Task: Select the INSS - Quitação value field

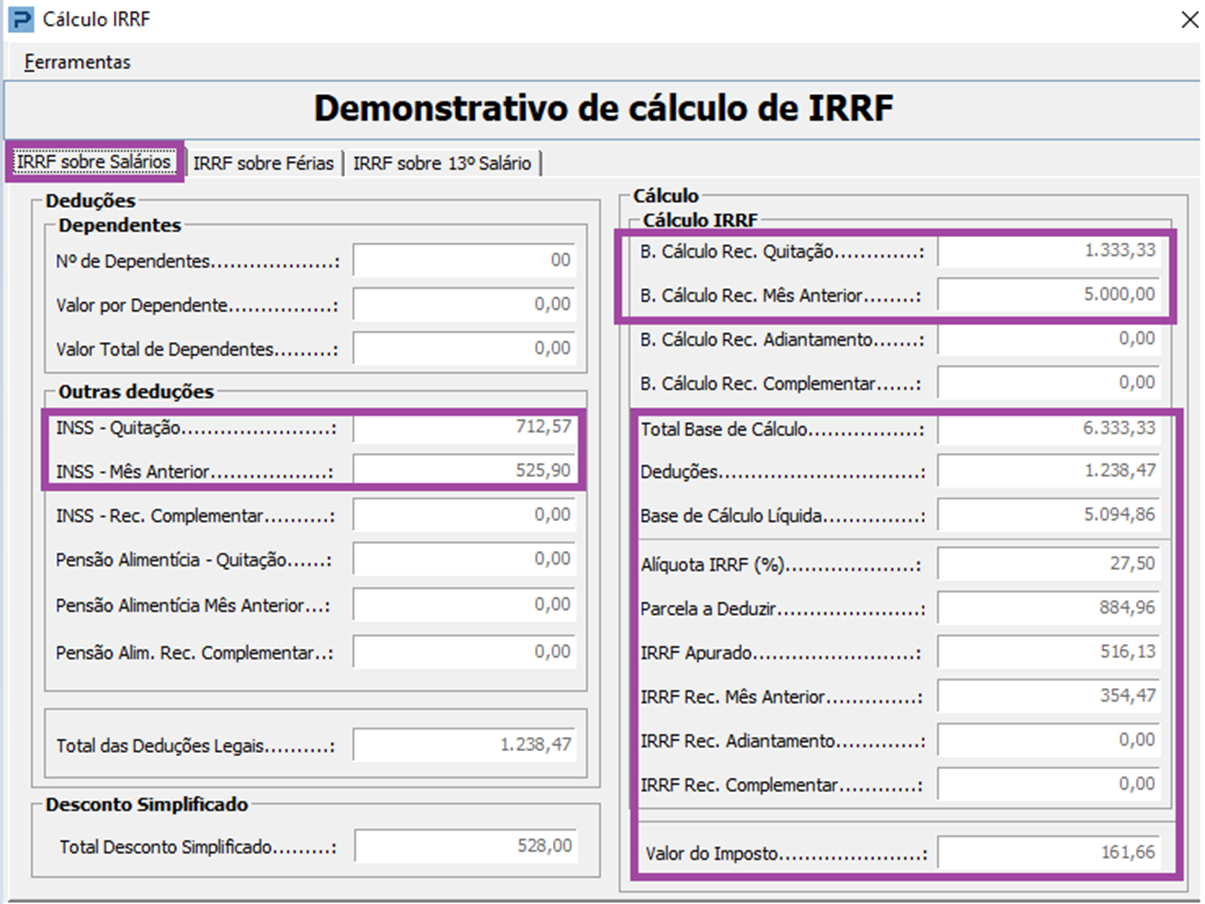Action: point(466,428)
